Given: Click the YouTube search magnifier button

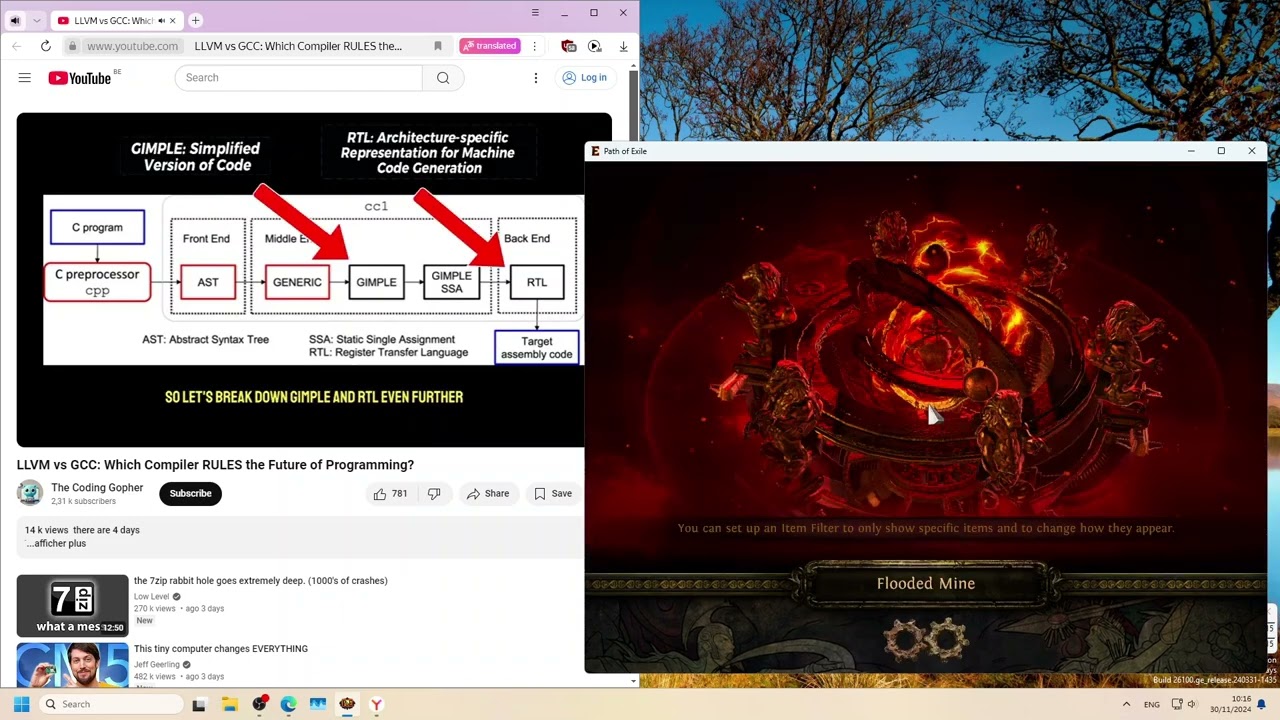Looking at the screenshot, I should (x=443, y=78).
